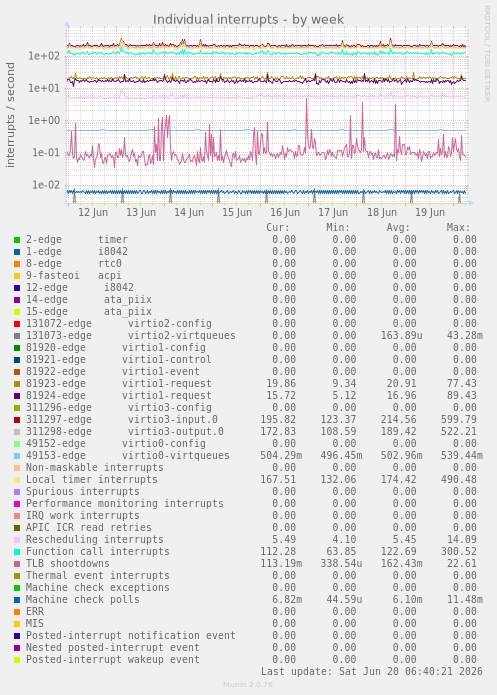Click the Last update timestamp line
Image resolution: width=497 pixels, height=695 pixels.
pos(372,672)
